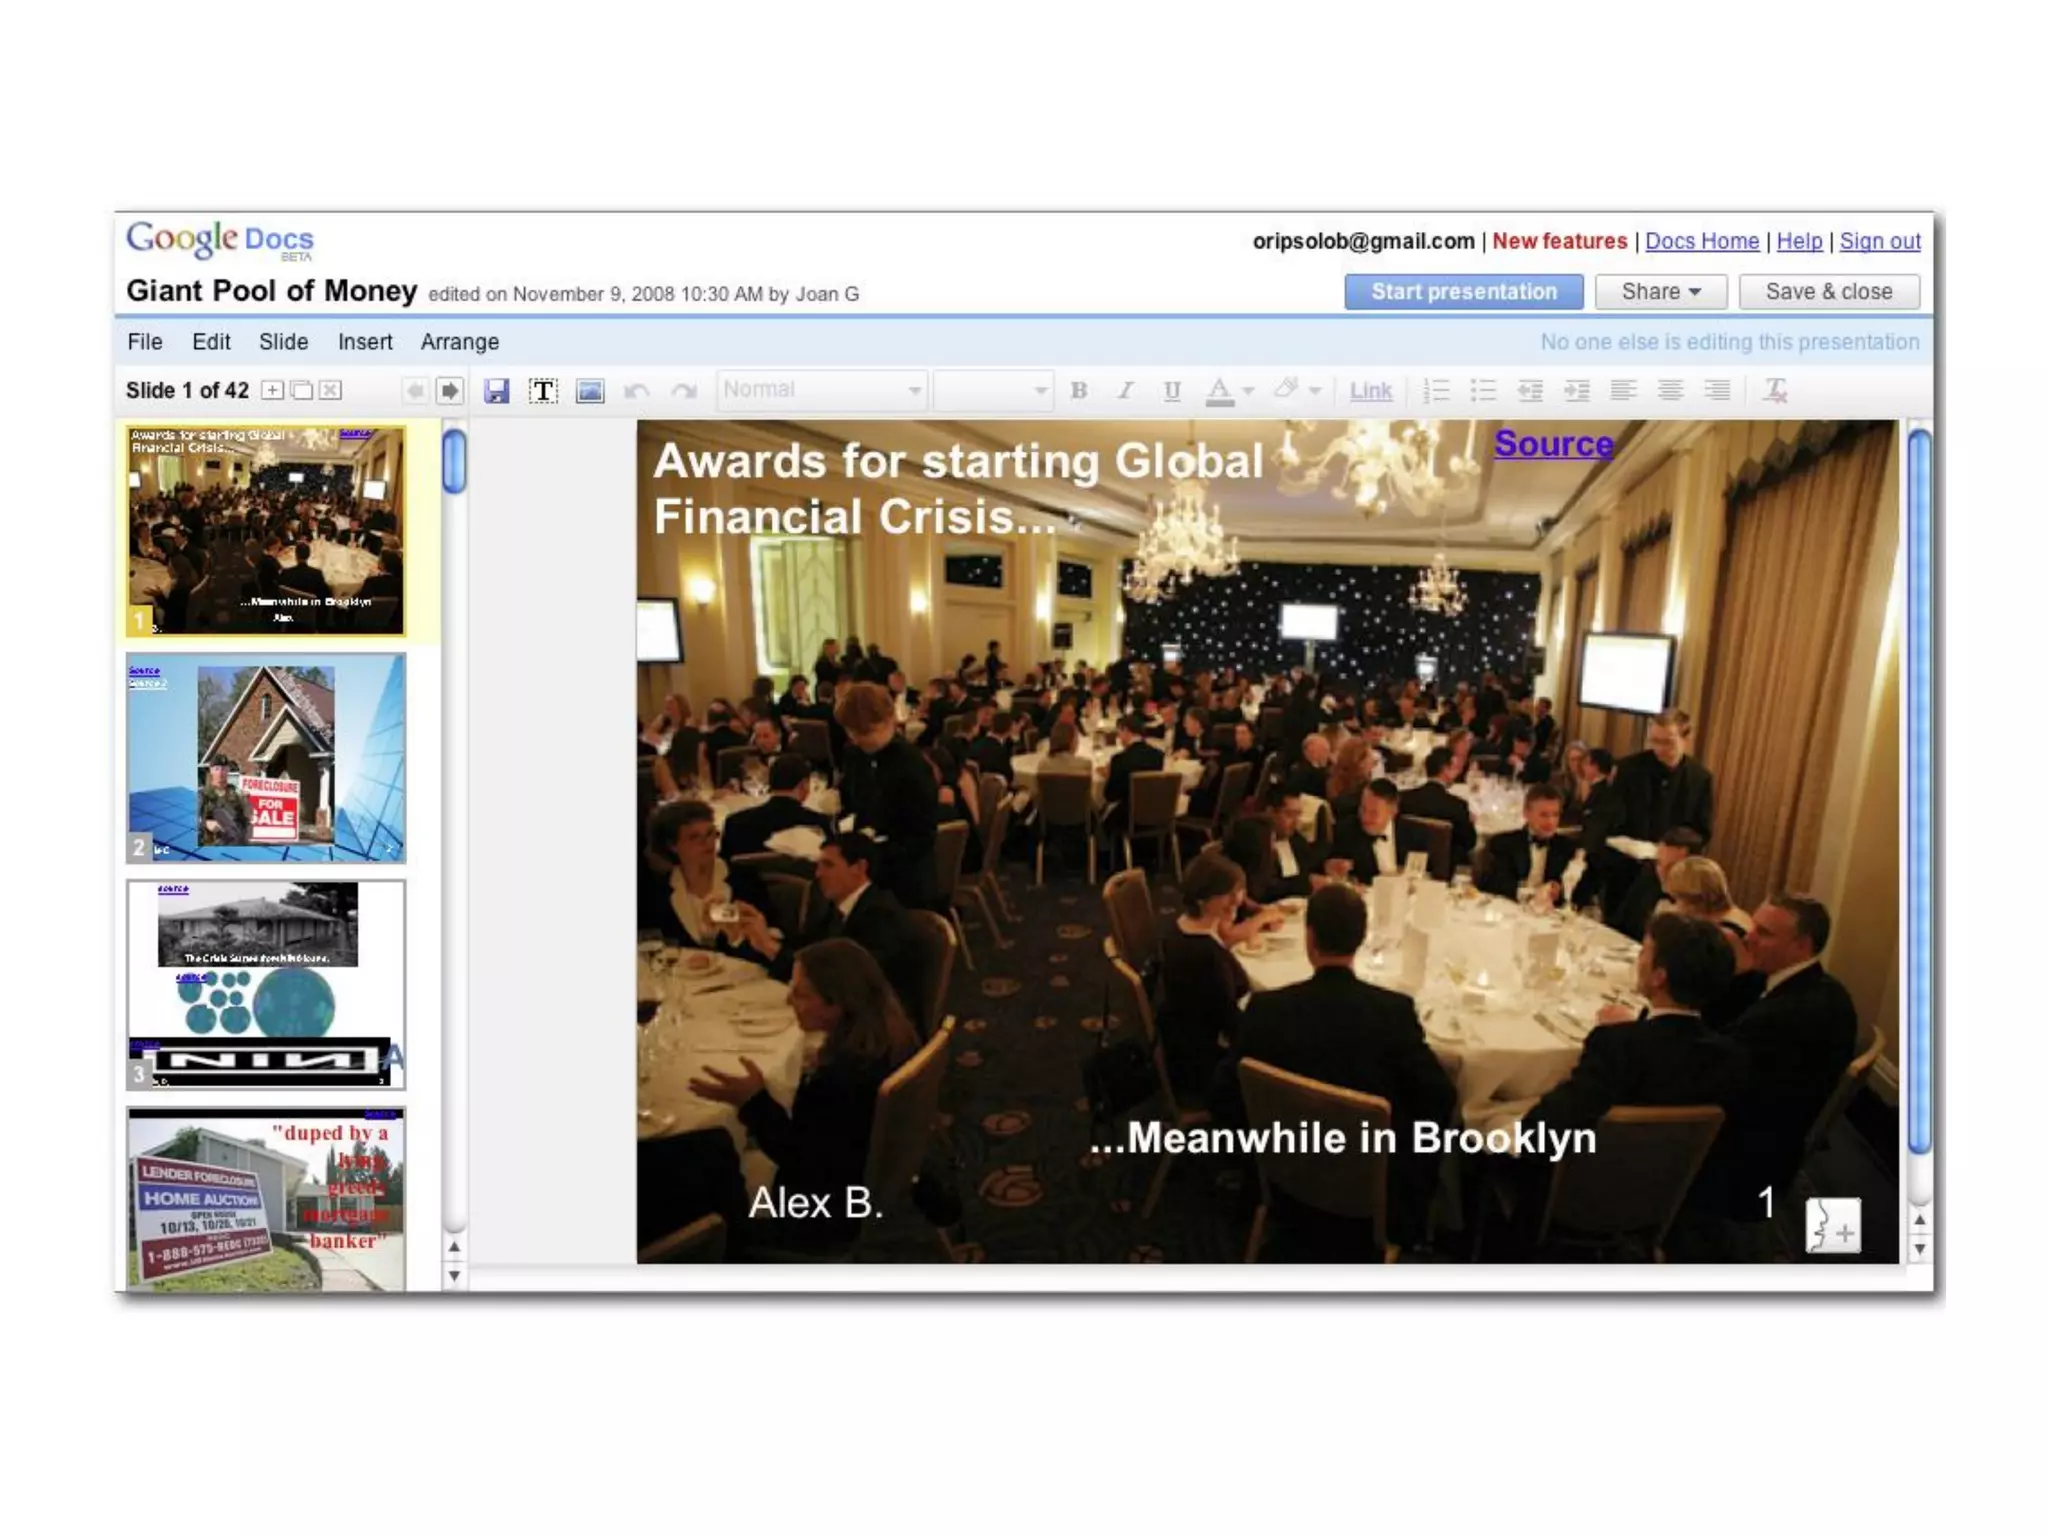2048x1536 pixels.
Task: Open speaker notes icon on slide
Action: coord(1832,1225)
